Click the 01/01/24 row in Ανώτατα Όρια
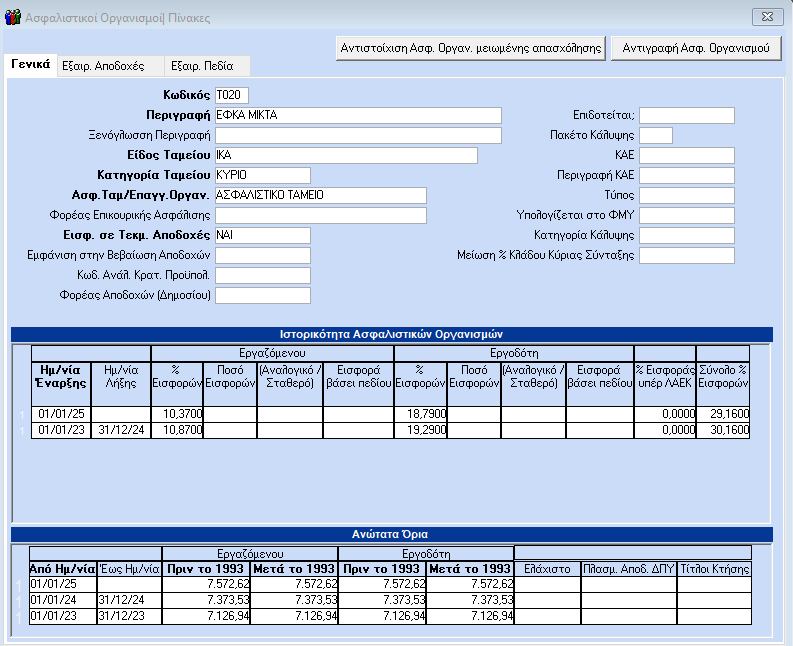The height and width of the screenshot is (646, 793). [x=61, y=599]
